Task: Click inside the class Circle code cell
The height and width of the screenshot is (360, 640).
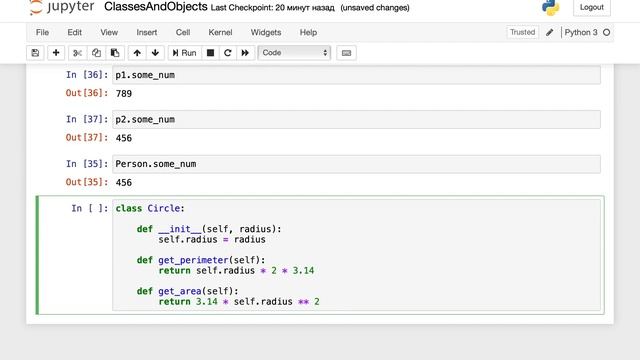Action: pyautogui.click(x=356, y=255)
